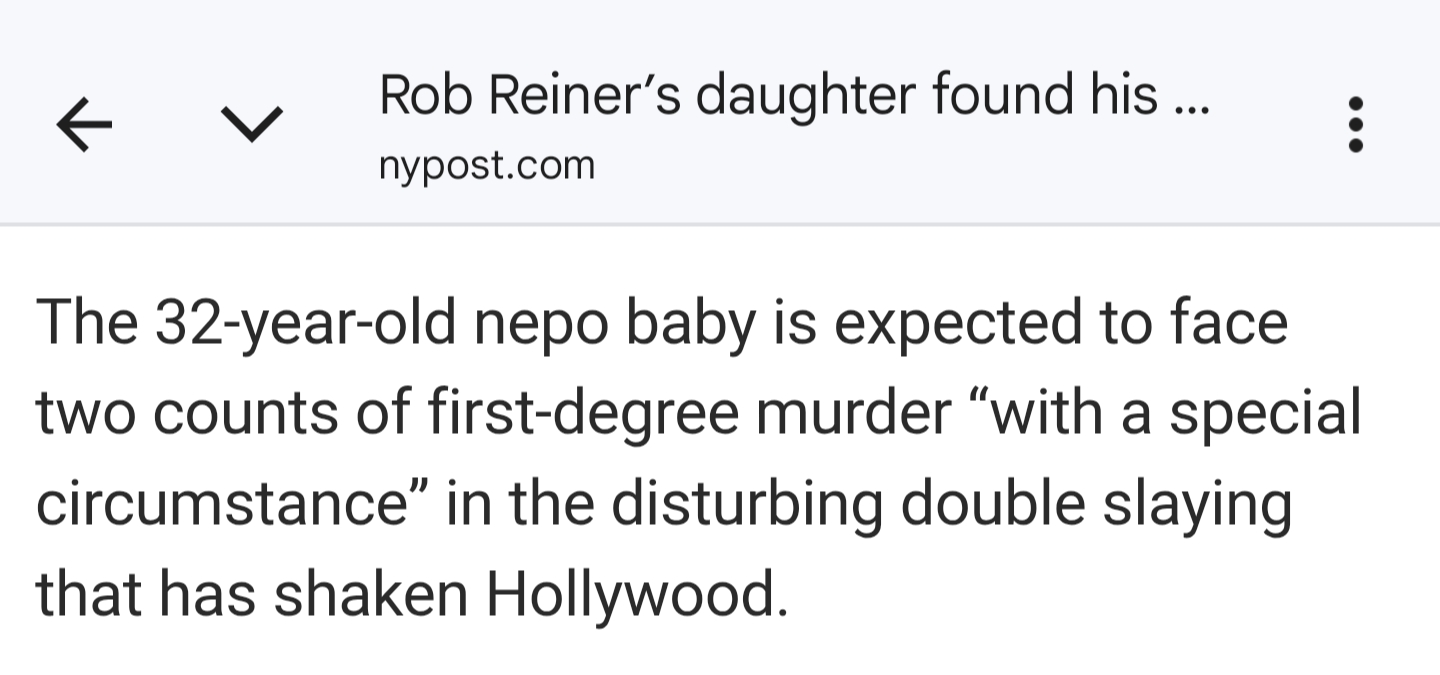Tap the opening word "The" of the article
1440x675 pixels.
coord(87,324)
